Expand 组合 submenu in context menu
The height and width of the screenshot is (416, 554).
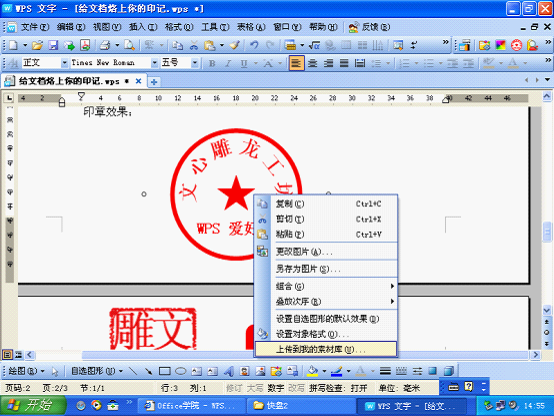pyautogui.click(x=334, y=286)
